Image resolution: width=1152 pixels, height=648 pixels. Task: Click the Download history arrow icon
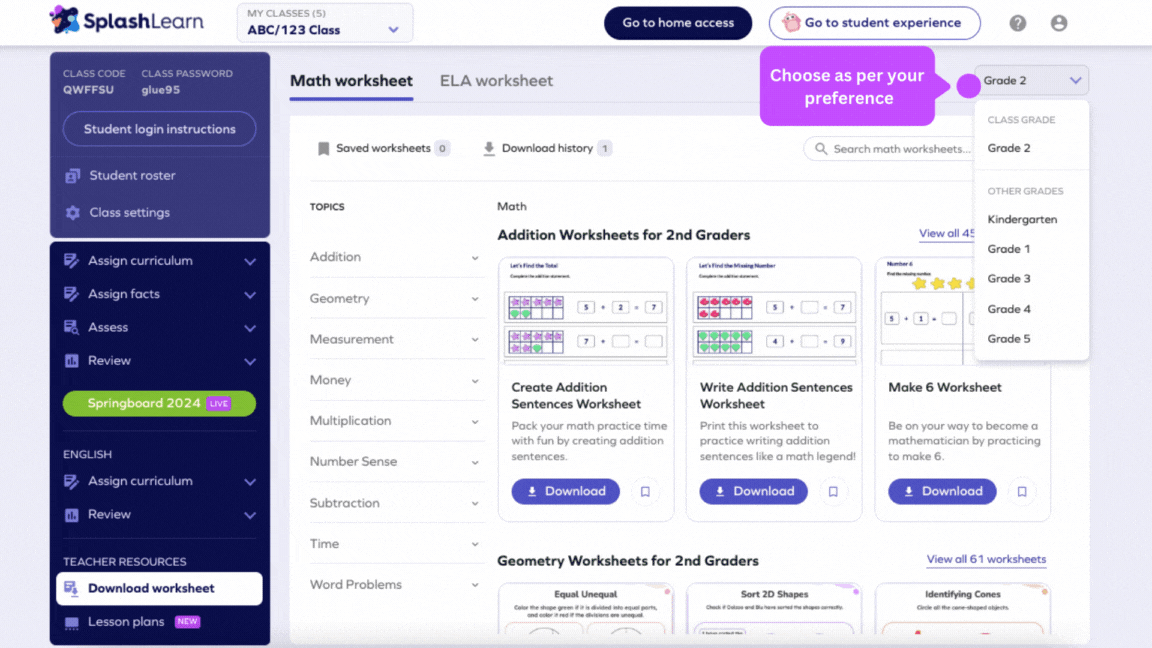pyautogui.click(x=489, y=148)
